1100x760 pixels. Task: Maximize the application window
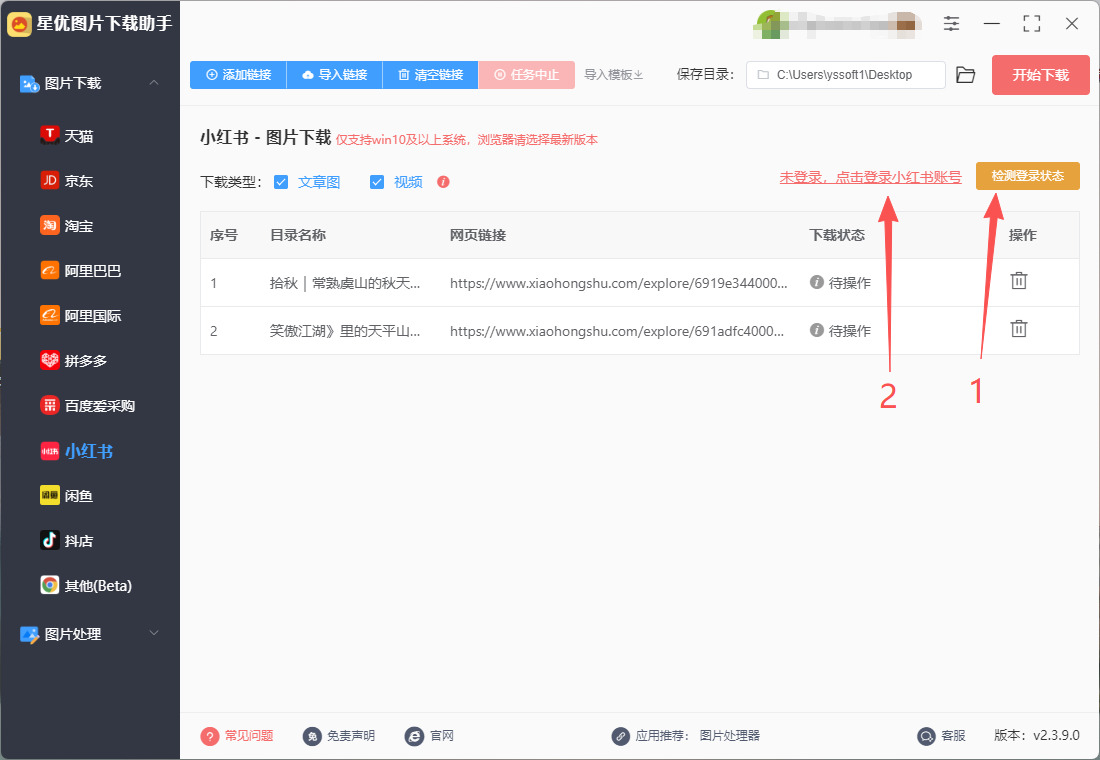point(1031,23)
